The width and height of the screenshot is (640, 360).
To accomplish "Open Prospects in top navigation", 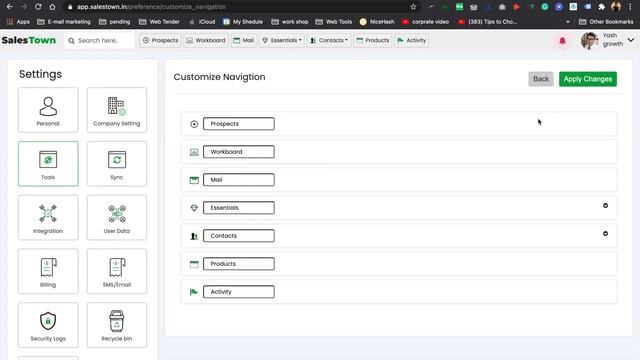I will click(x=160, y=40).
